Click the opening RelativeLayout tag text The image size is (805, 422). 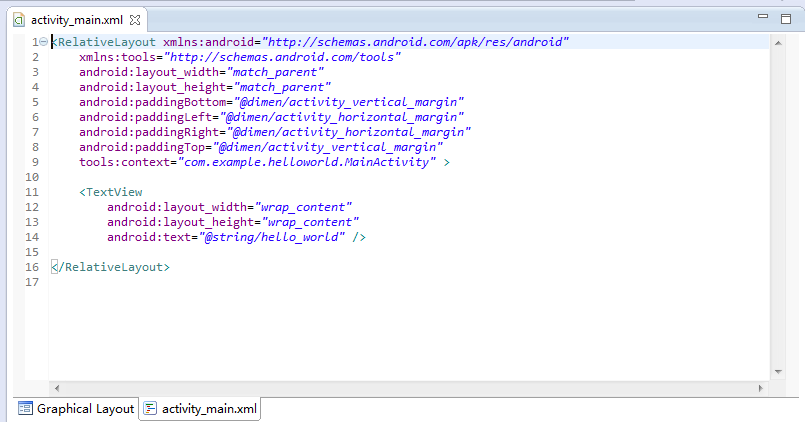[104, 42]
